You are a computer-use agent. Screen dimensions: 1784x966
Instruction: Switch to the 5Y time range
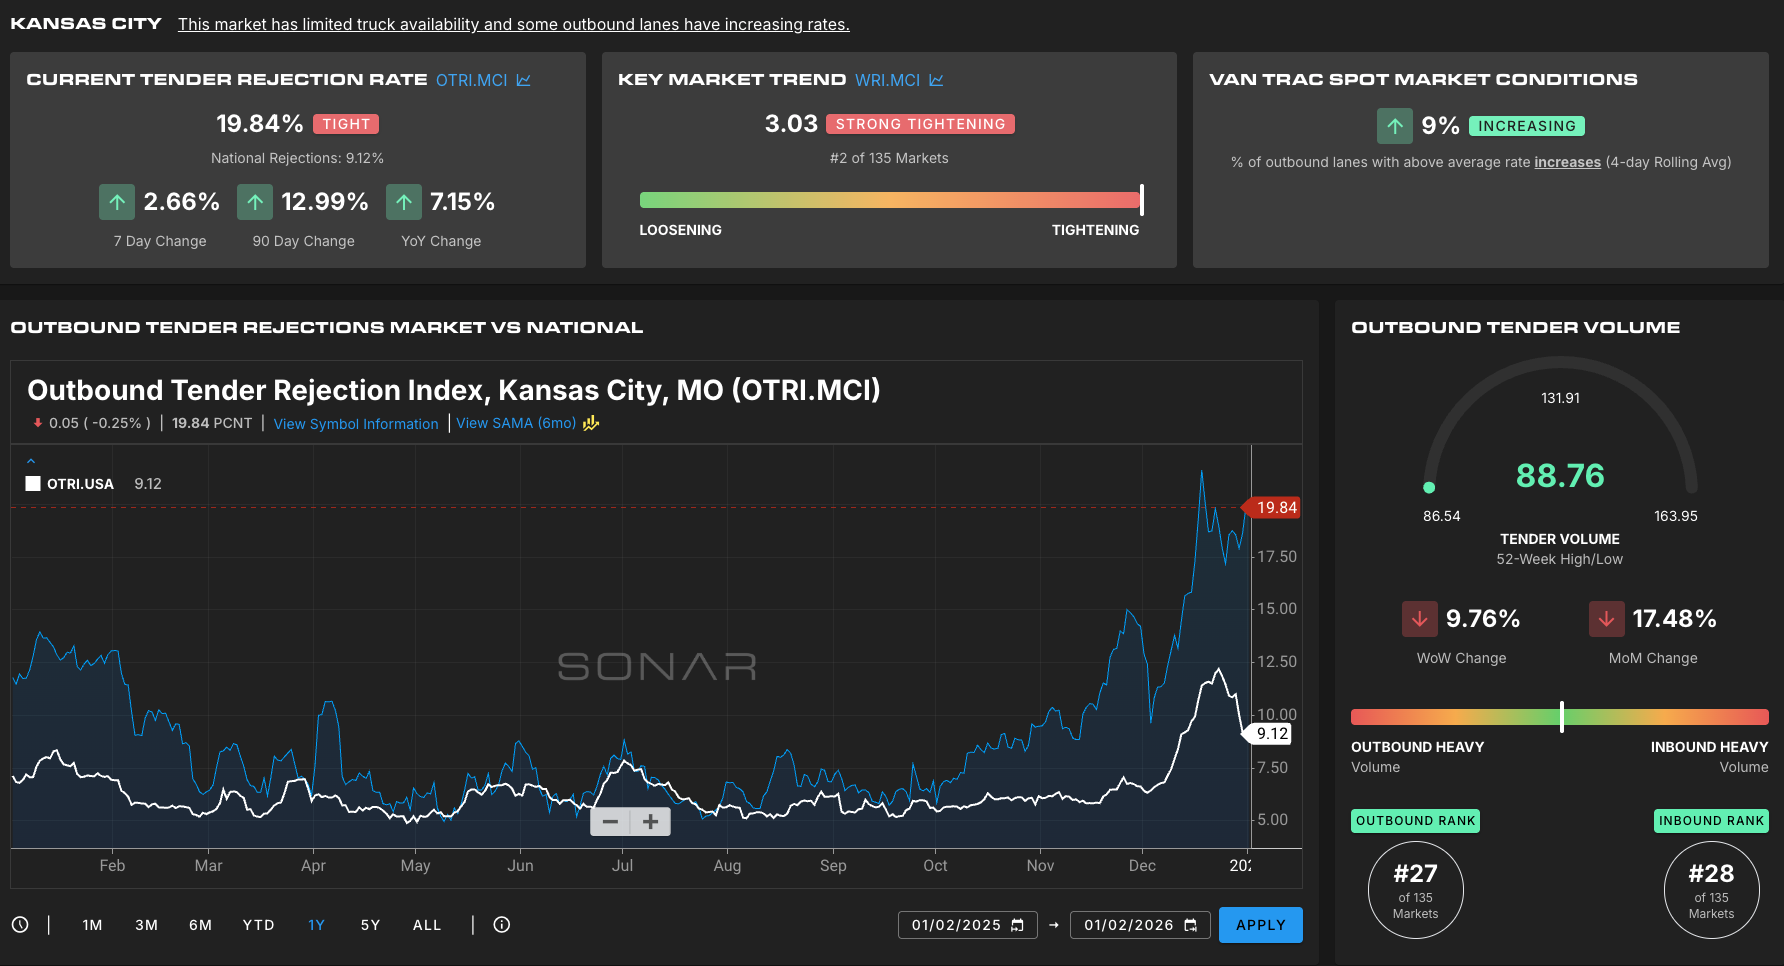[371, 925]
